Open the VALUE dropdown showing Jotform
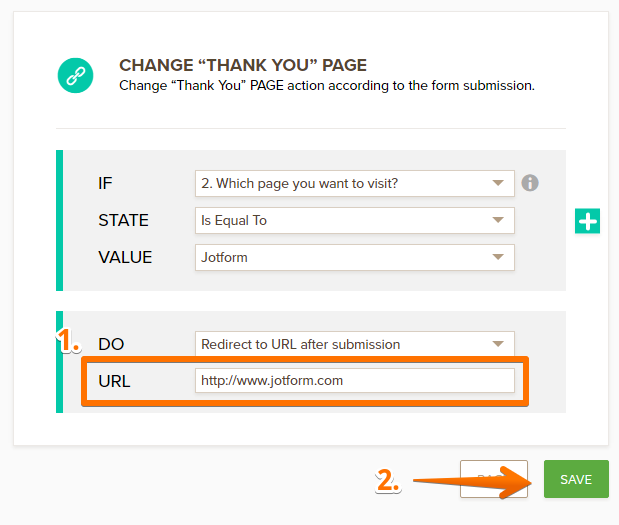 tap(355, 257)
